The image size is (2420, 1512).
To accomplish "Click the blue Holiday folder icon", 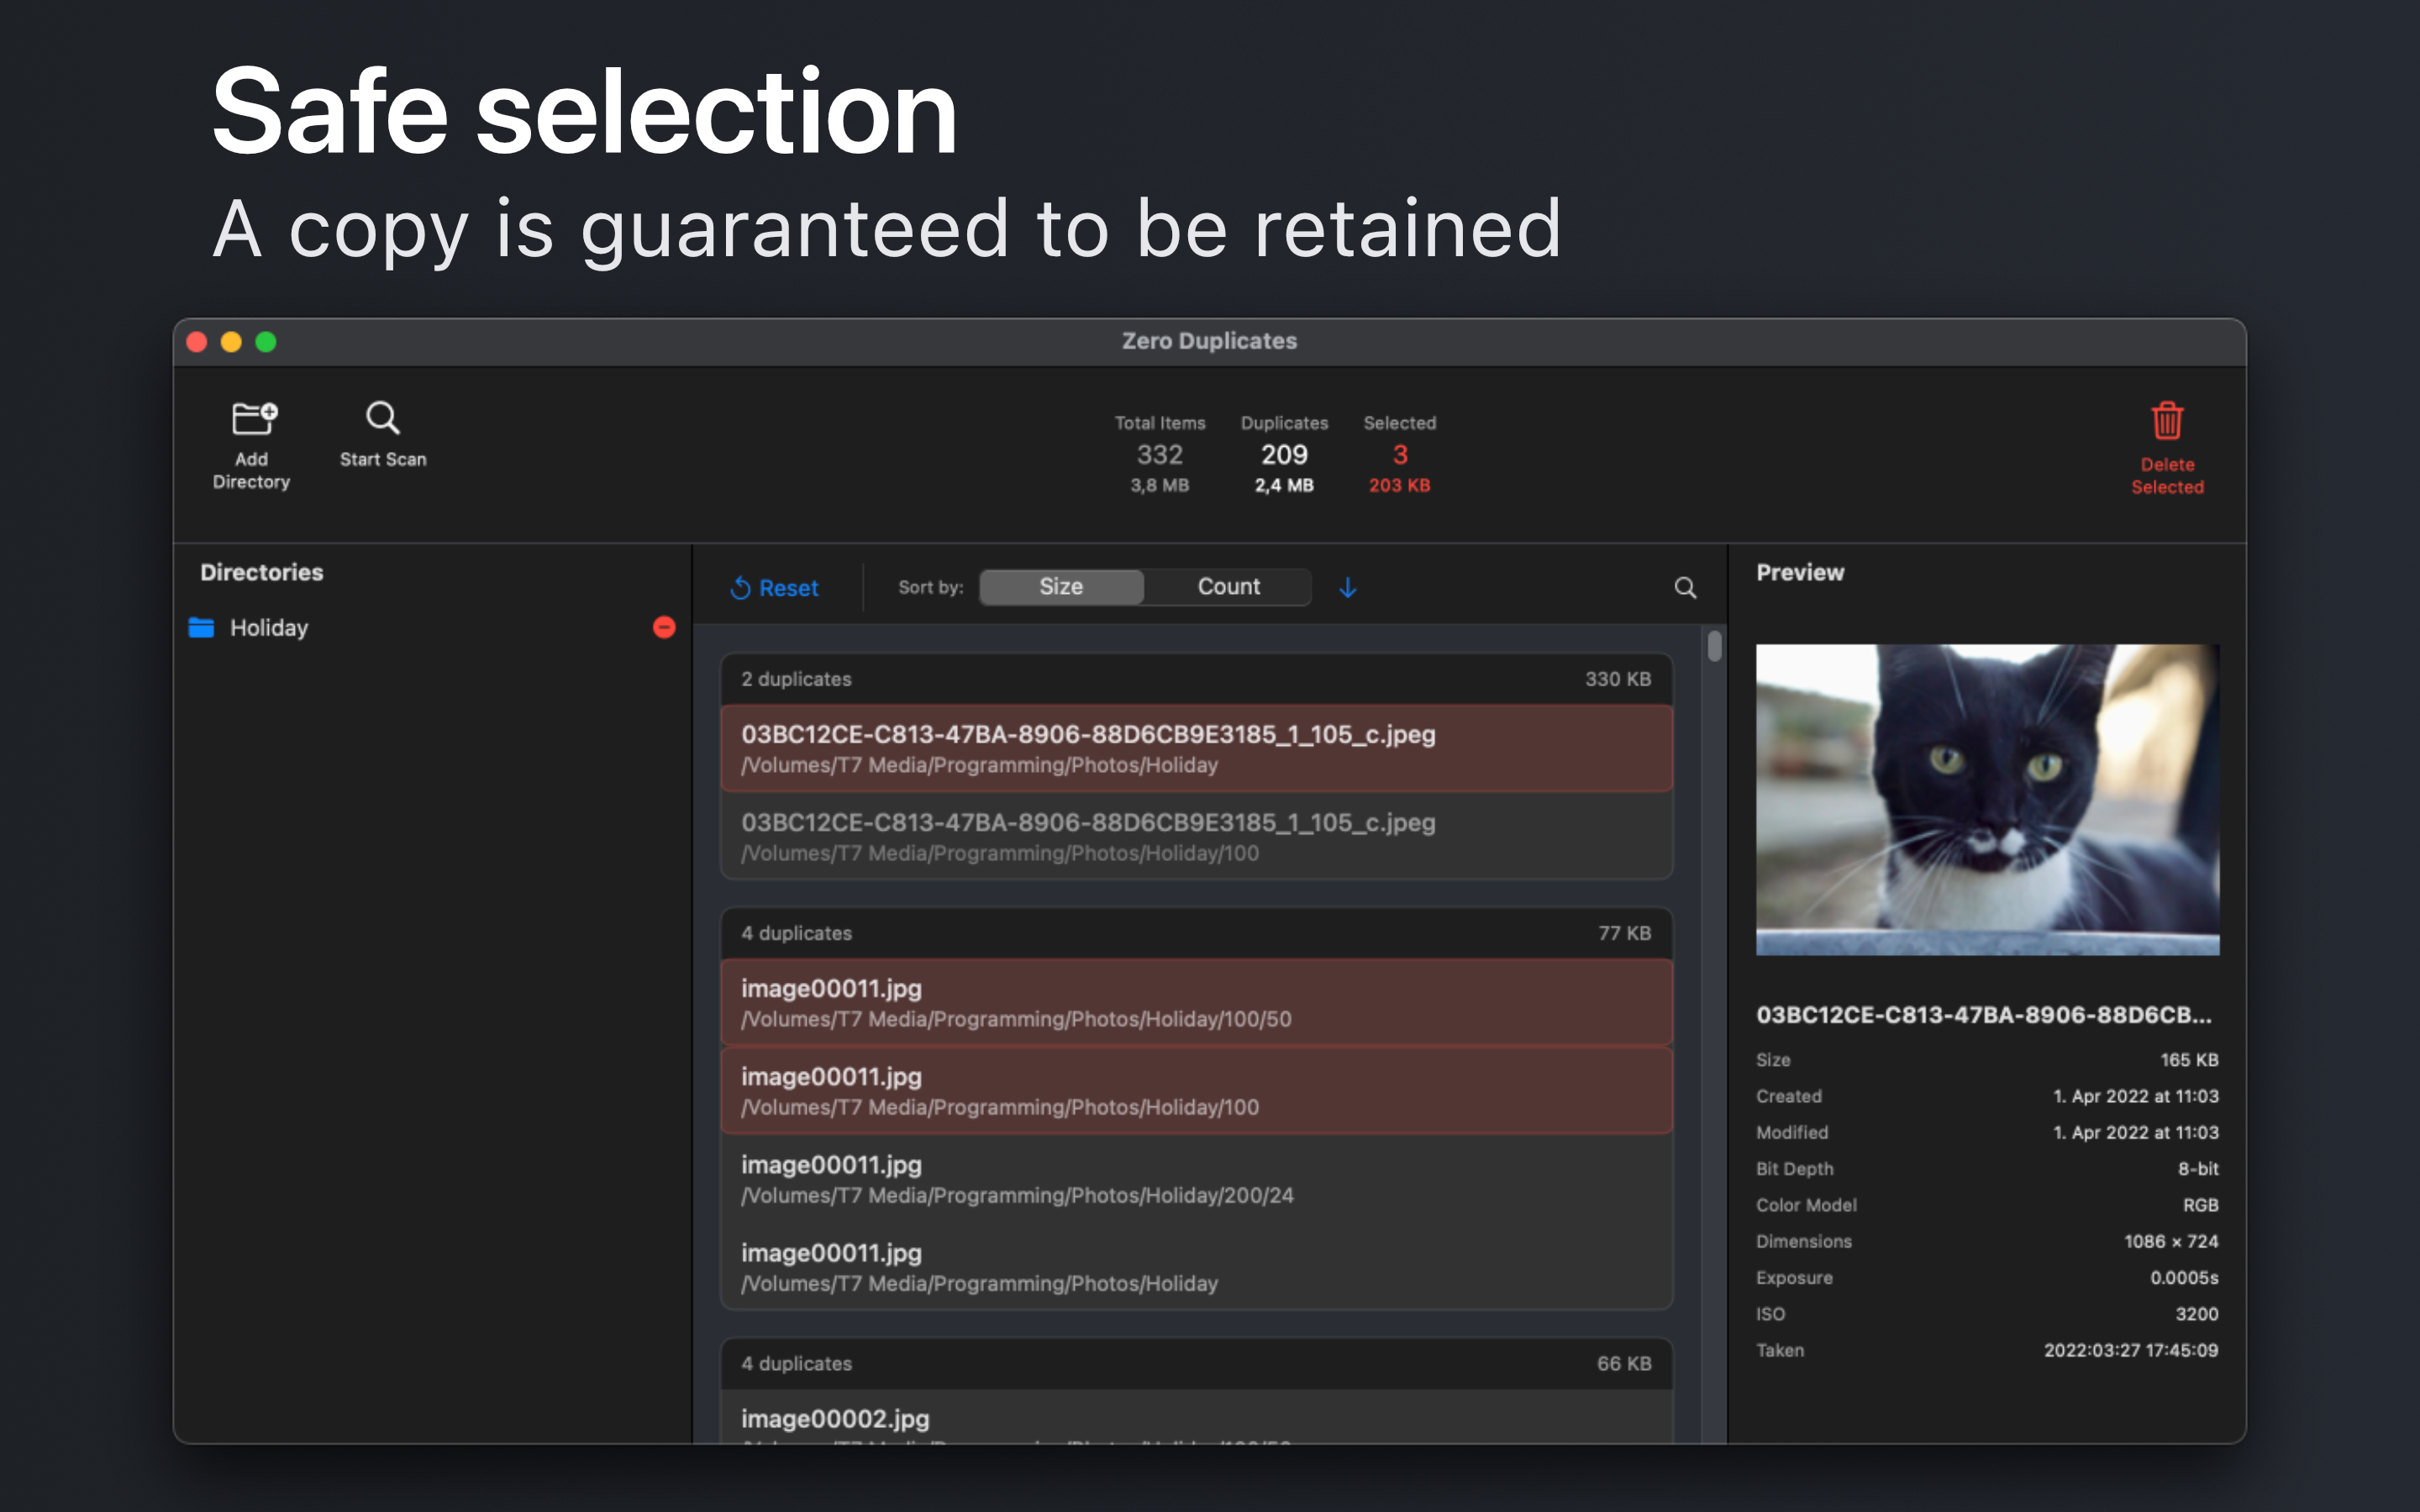I will (202, 627).
